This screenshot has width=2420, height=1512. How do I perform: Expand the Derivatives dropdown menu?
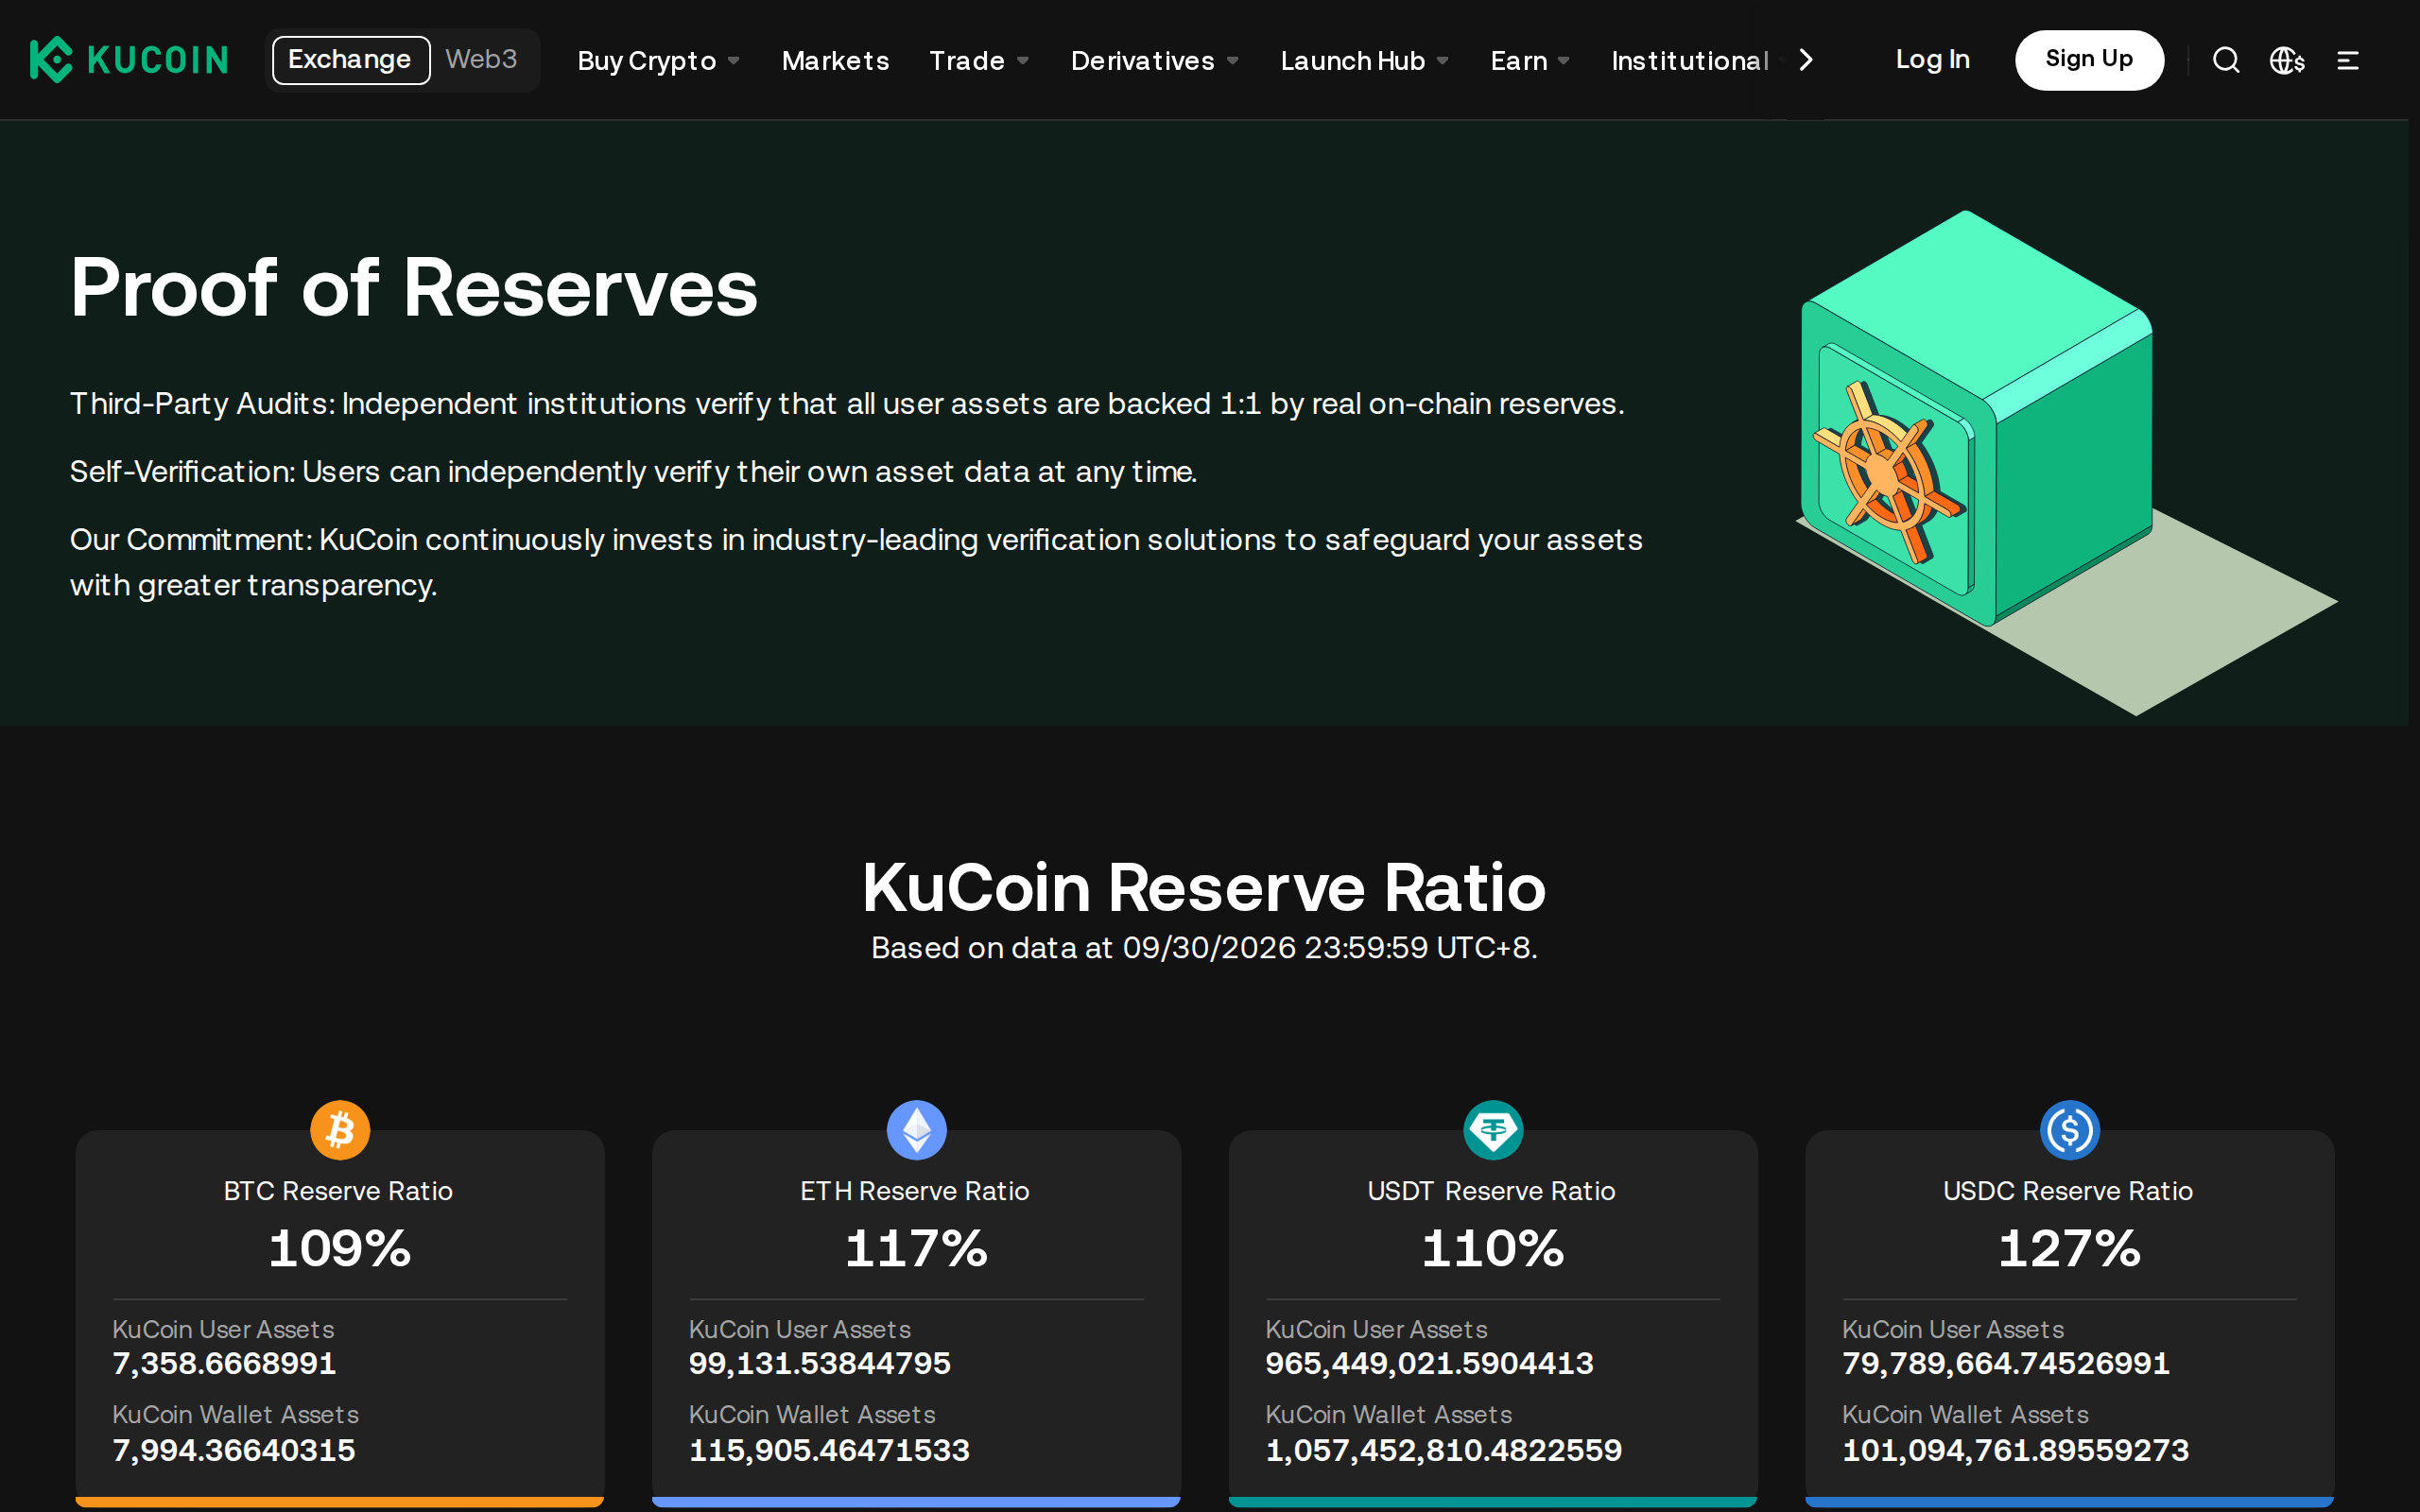(1155, 61)
